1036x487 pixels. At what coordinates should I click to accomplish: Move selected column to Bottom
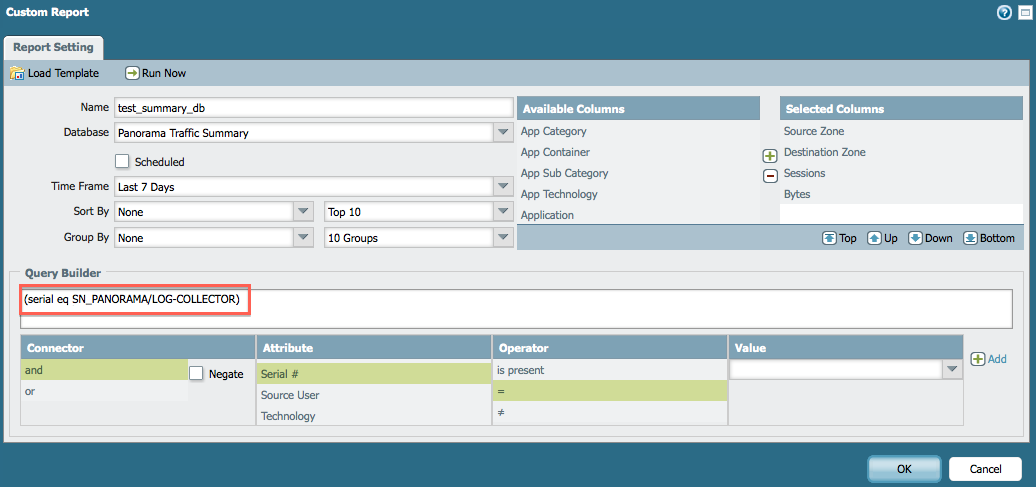(970, 238)
